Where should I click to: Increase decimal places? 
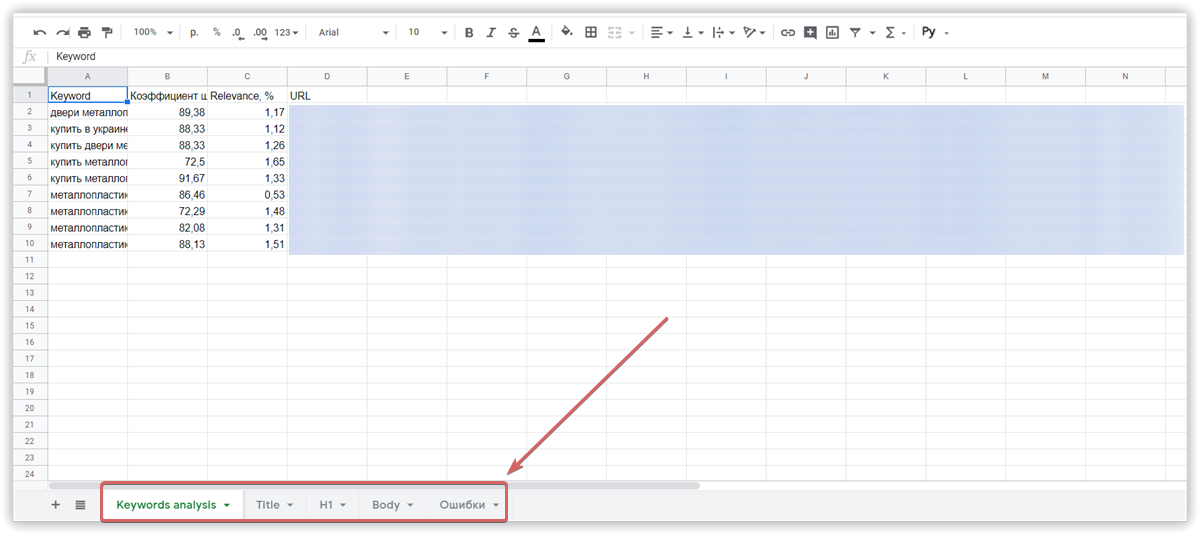pos(260,32)
